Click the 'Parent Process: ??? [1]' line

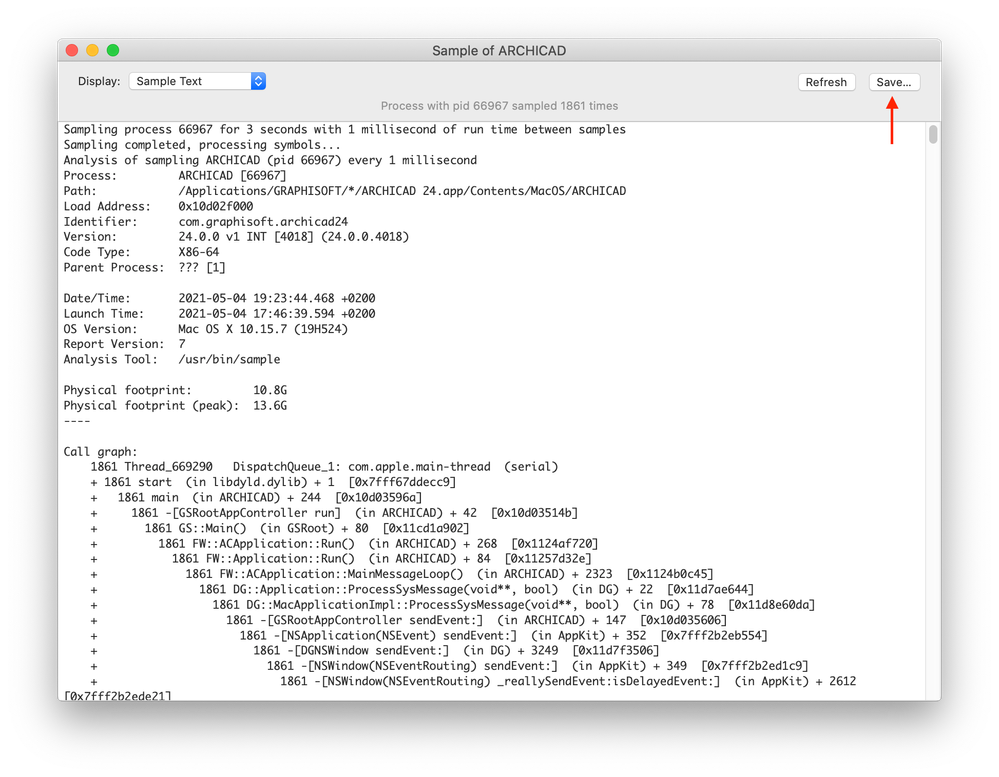click(x=145, y=267)
